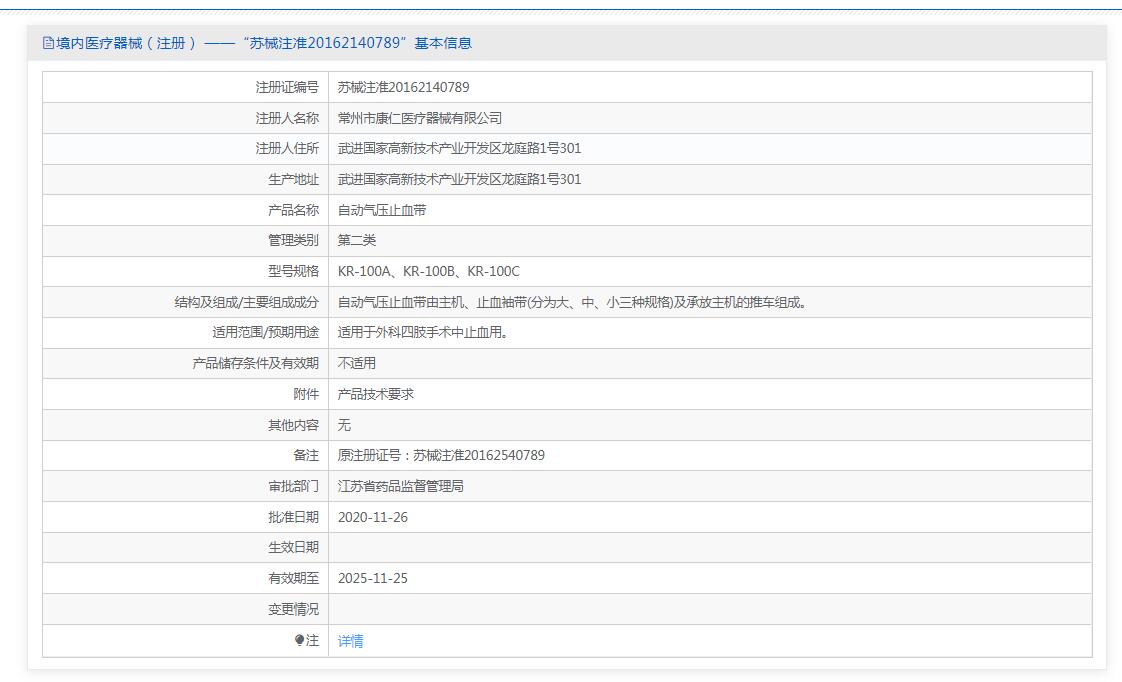Click the 附件 row label

306,394
